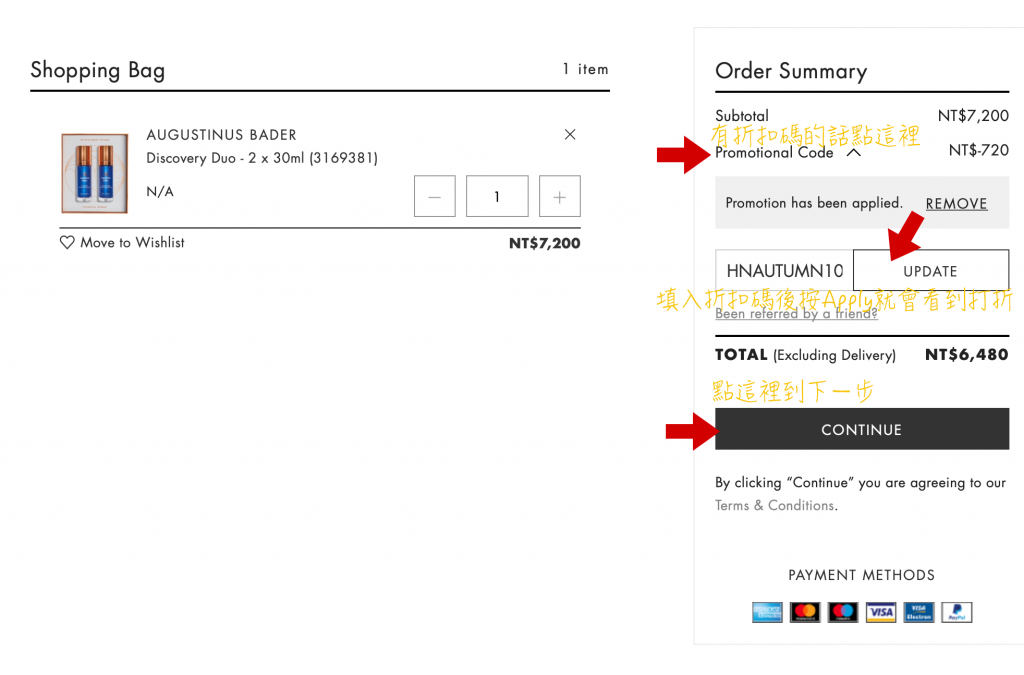
Task: Decrease quantity with the minus button
Action: click(434, 197)
